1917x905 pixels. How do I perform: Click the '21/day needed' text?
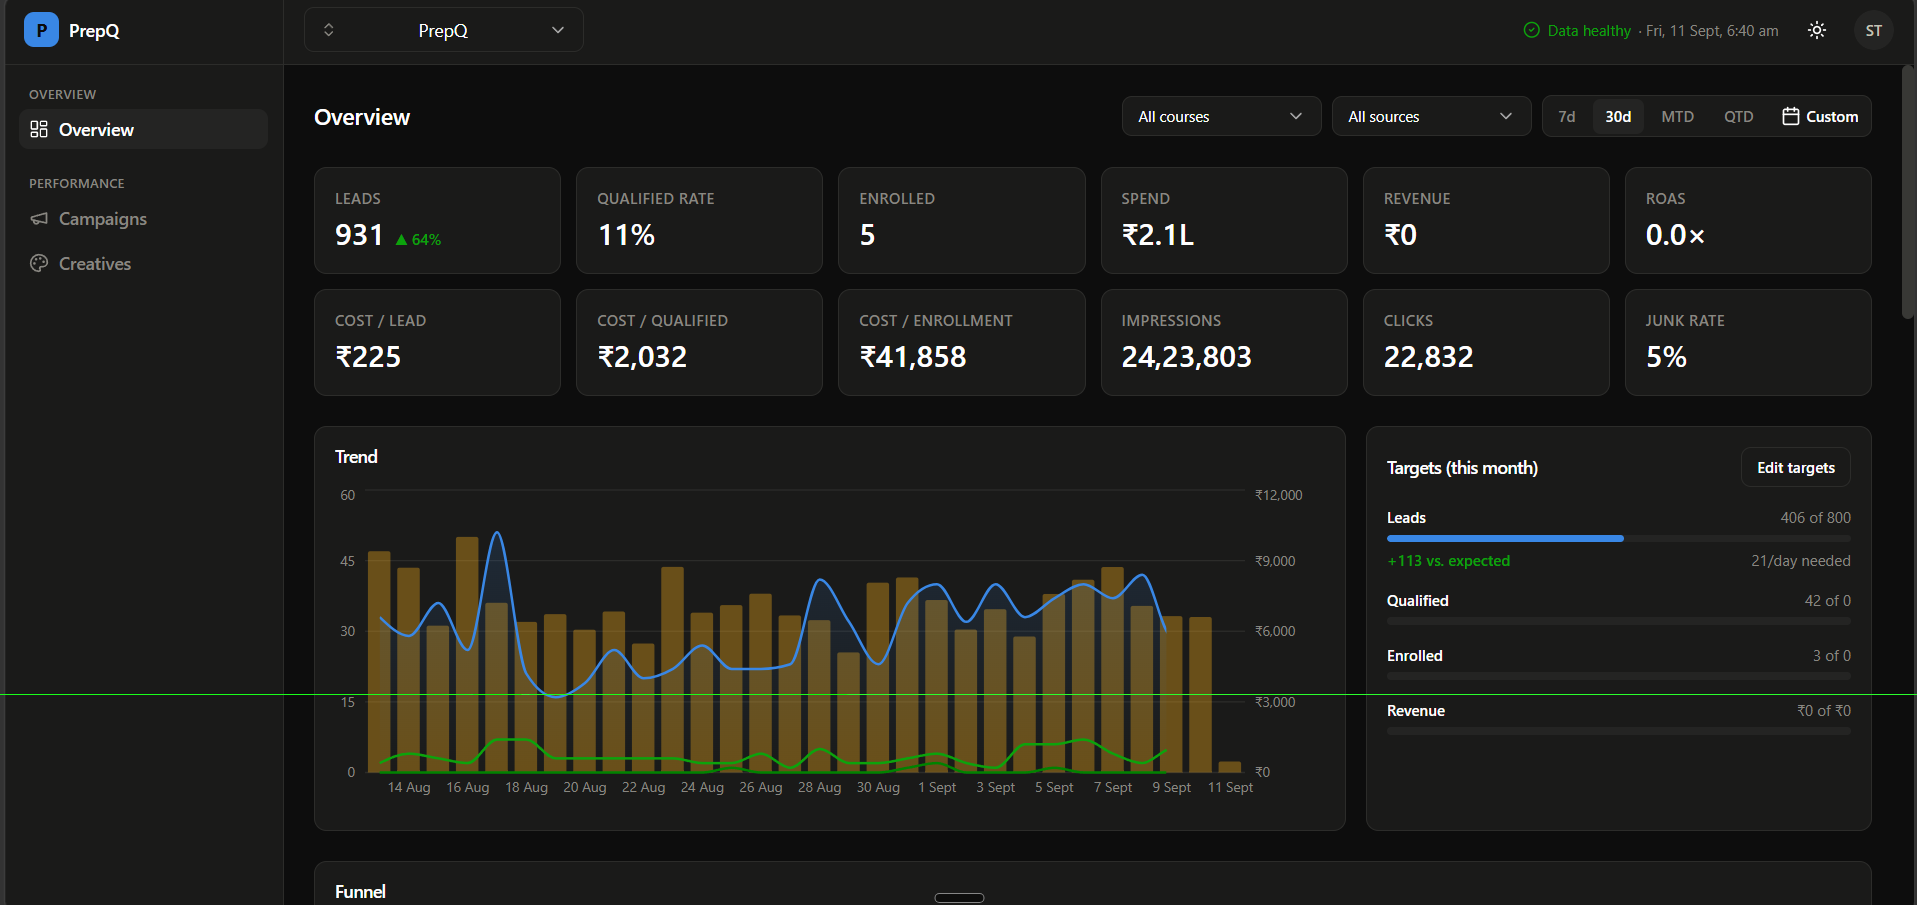[1800, 561]
